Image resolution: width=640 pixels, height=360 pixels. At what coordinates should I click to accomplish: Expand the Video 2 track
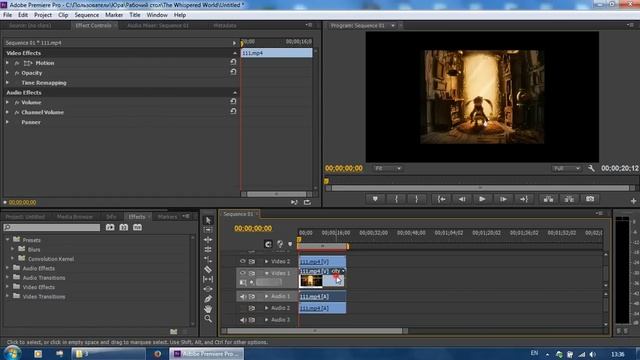click(x=267, y=261)
